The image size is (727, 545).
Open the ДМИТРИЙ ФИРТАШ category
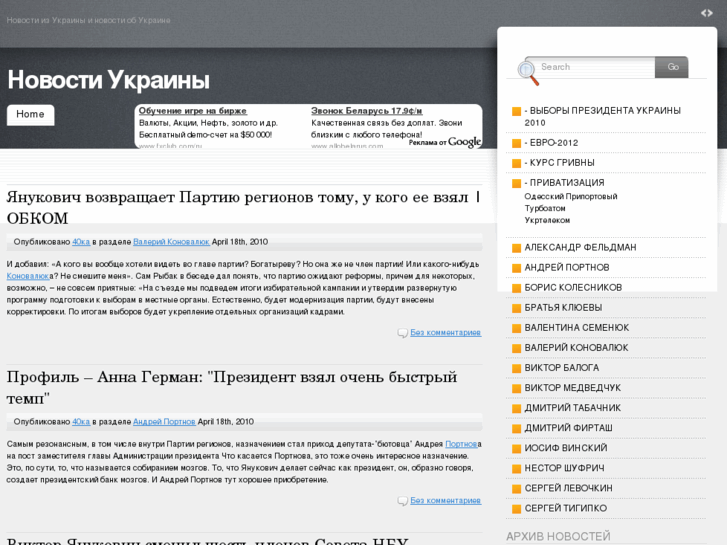click(568, 428)
